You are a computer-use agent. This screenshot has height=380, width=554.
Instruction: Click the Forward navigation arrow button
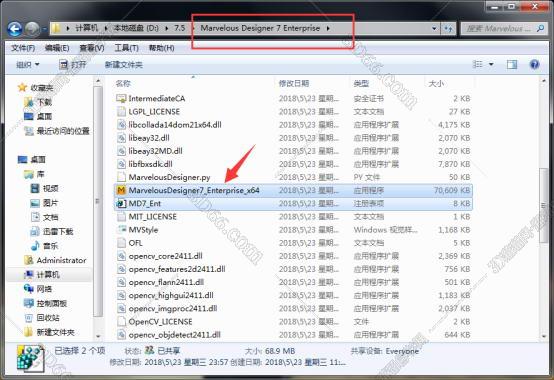click(33, 29)
